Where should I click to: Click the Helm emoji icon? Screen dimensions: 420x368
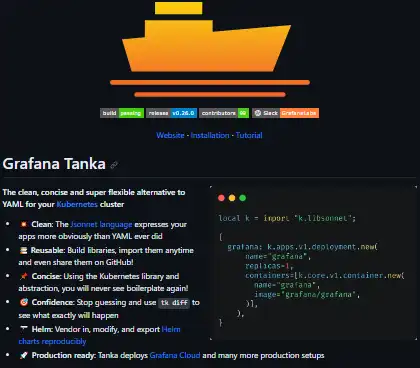click(23, 329)
